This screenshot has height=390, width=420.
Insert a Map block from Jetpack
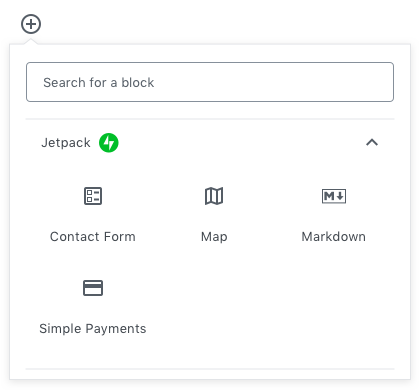coord(214,213)
